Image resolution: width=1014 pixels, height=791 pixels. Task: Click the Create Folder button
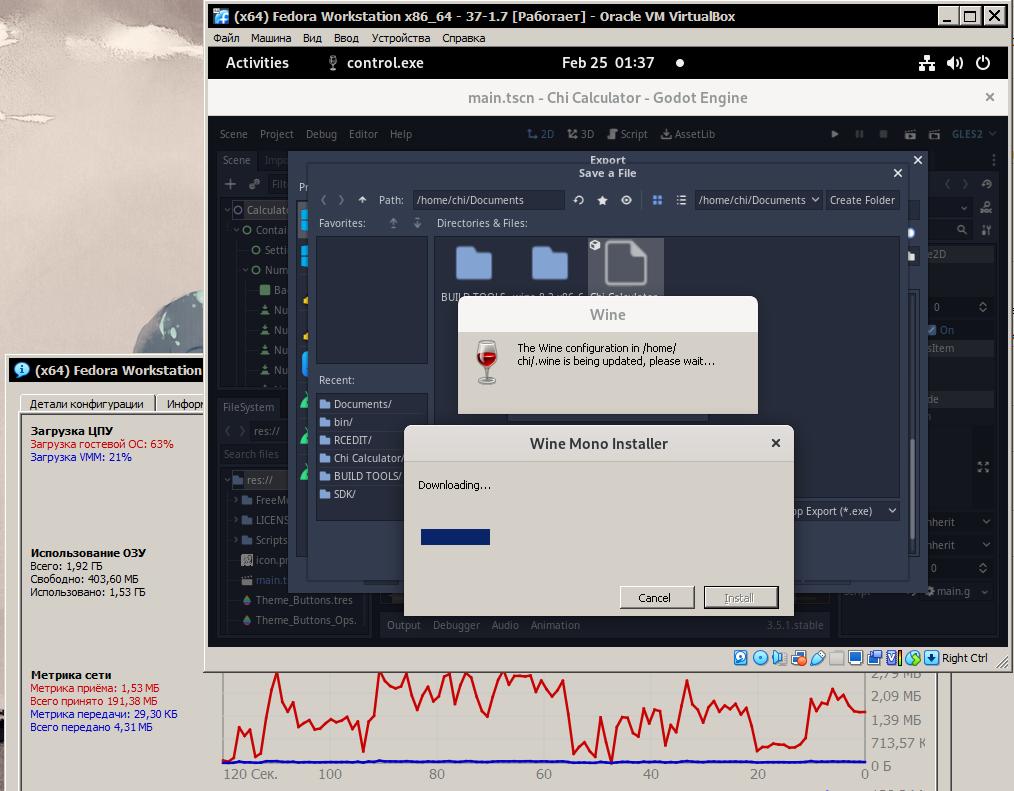[x=862, y=200]
